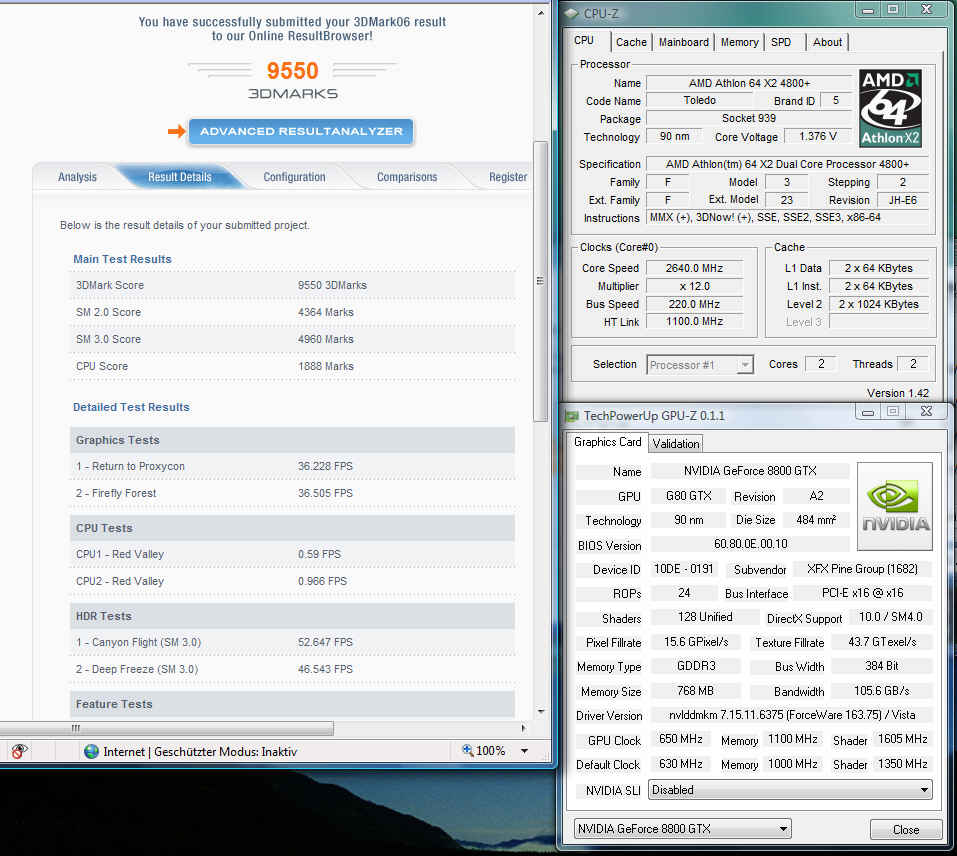Click the scroll down arrow in browser
957x856 pixels.
click(541, 711)
